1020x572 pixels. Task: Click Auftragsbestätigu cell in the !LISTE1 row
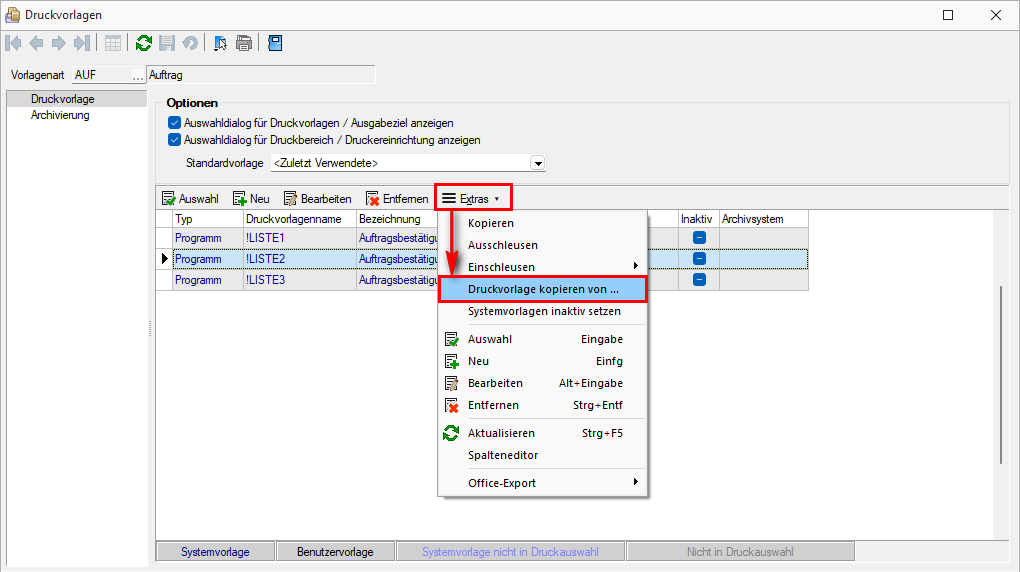(x=397, y=238)
